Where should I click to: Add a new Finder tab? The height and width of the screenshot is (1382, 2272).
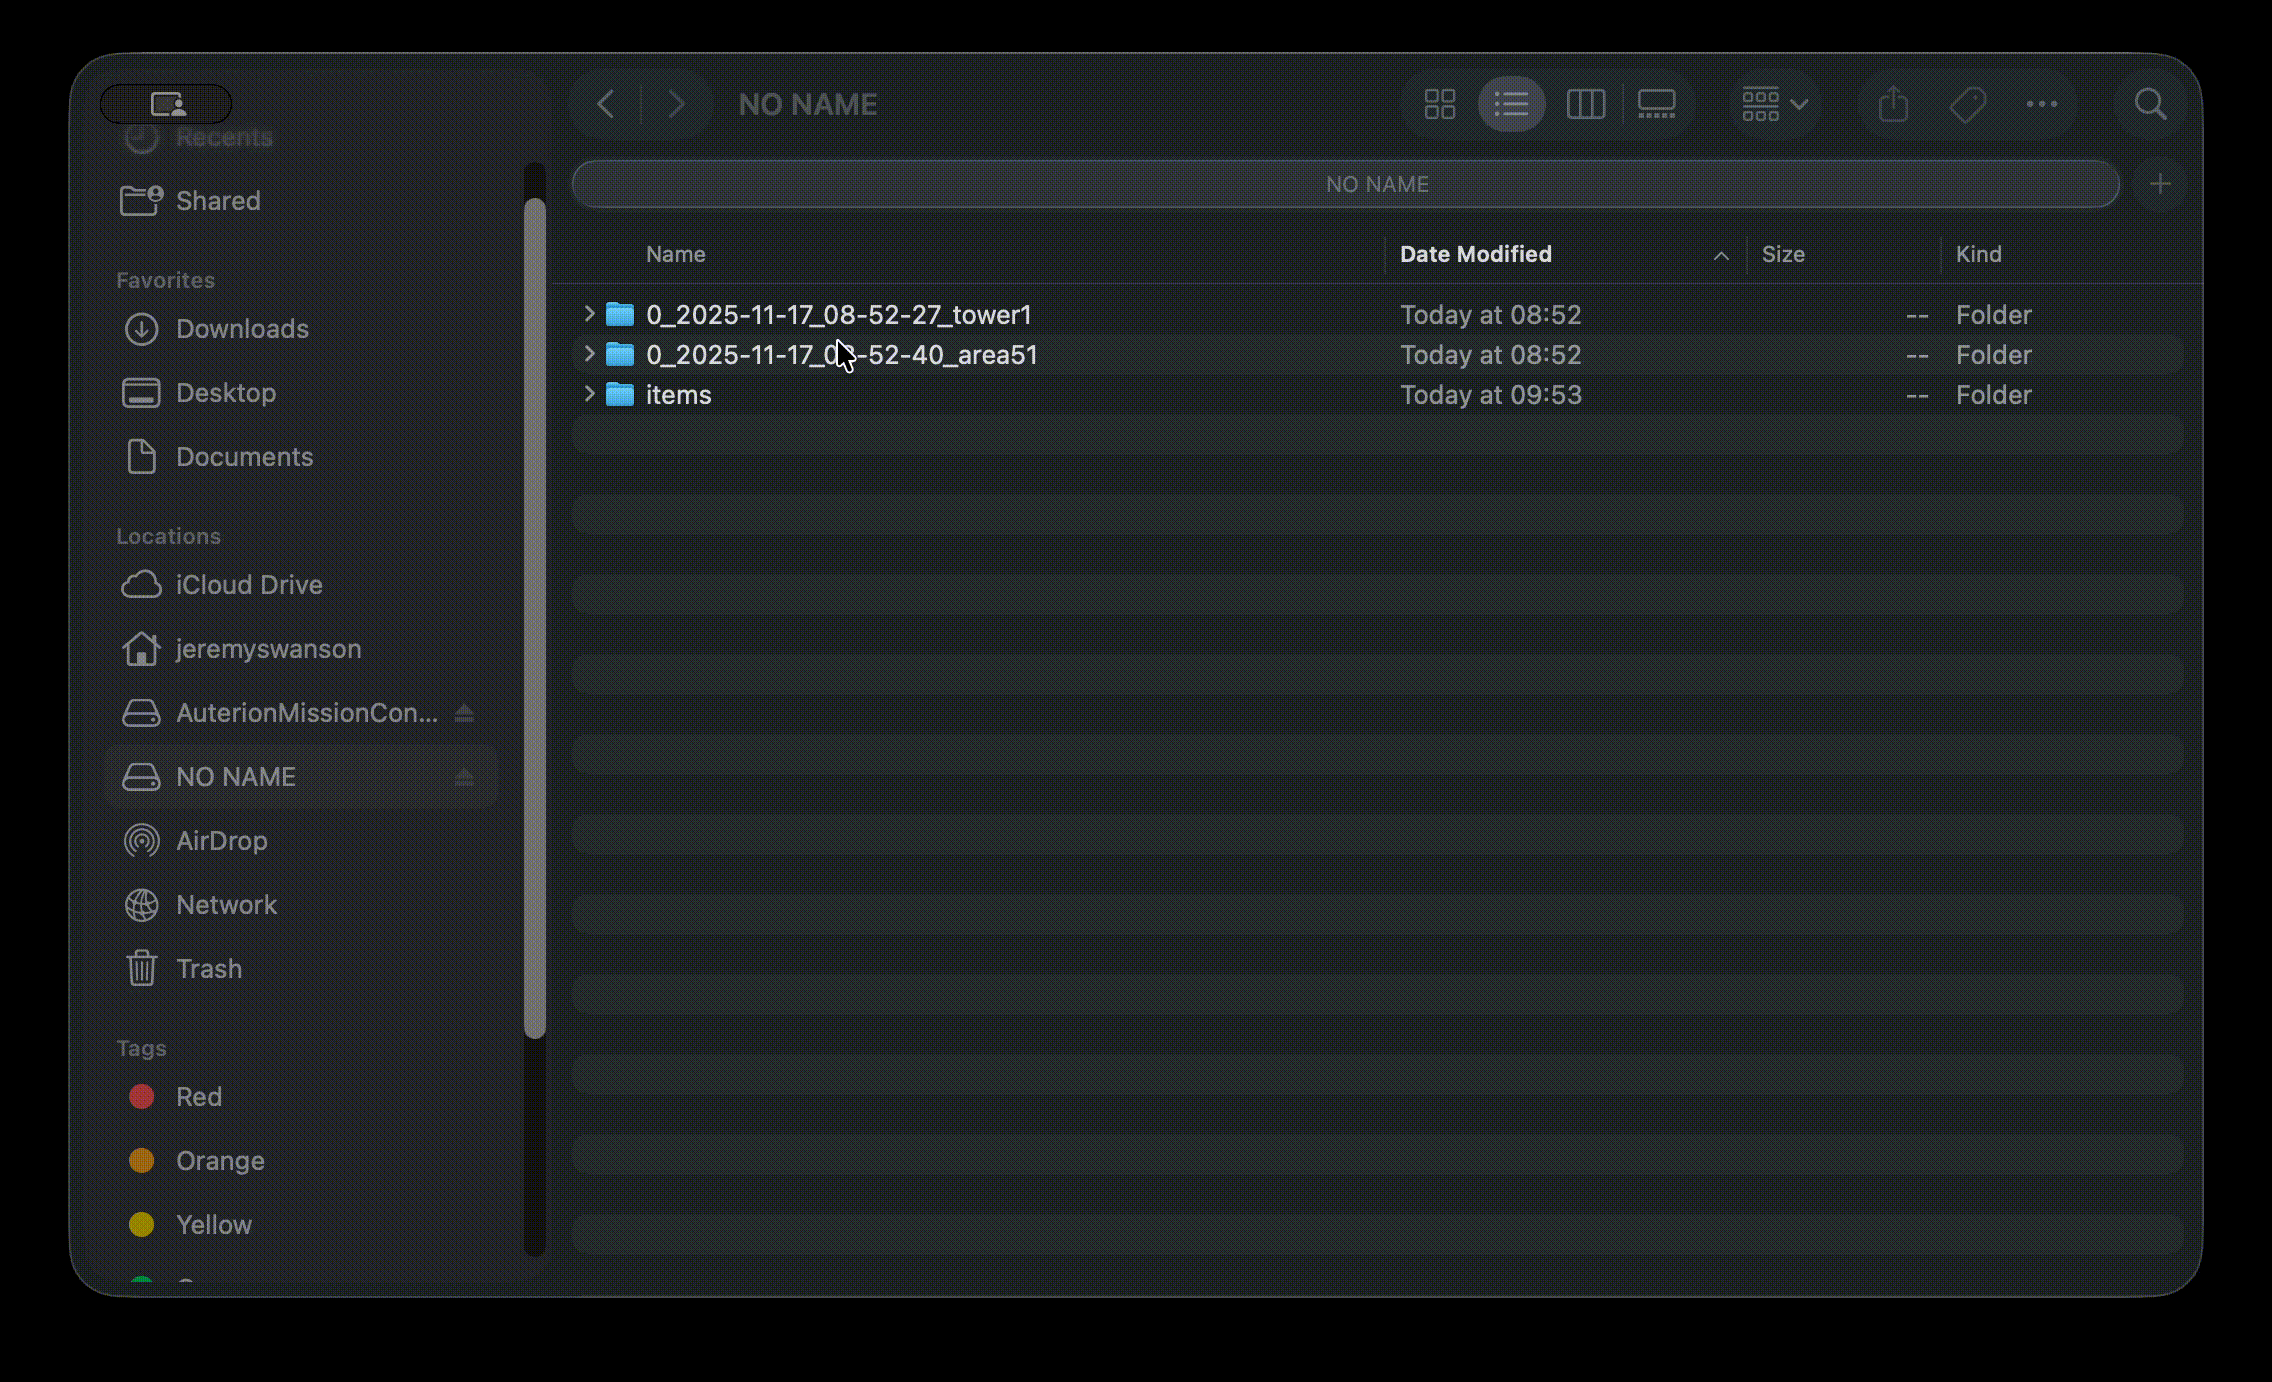click(x=2160, y=184)
